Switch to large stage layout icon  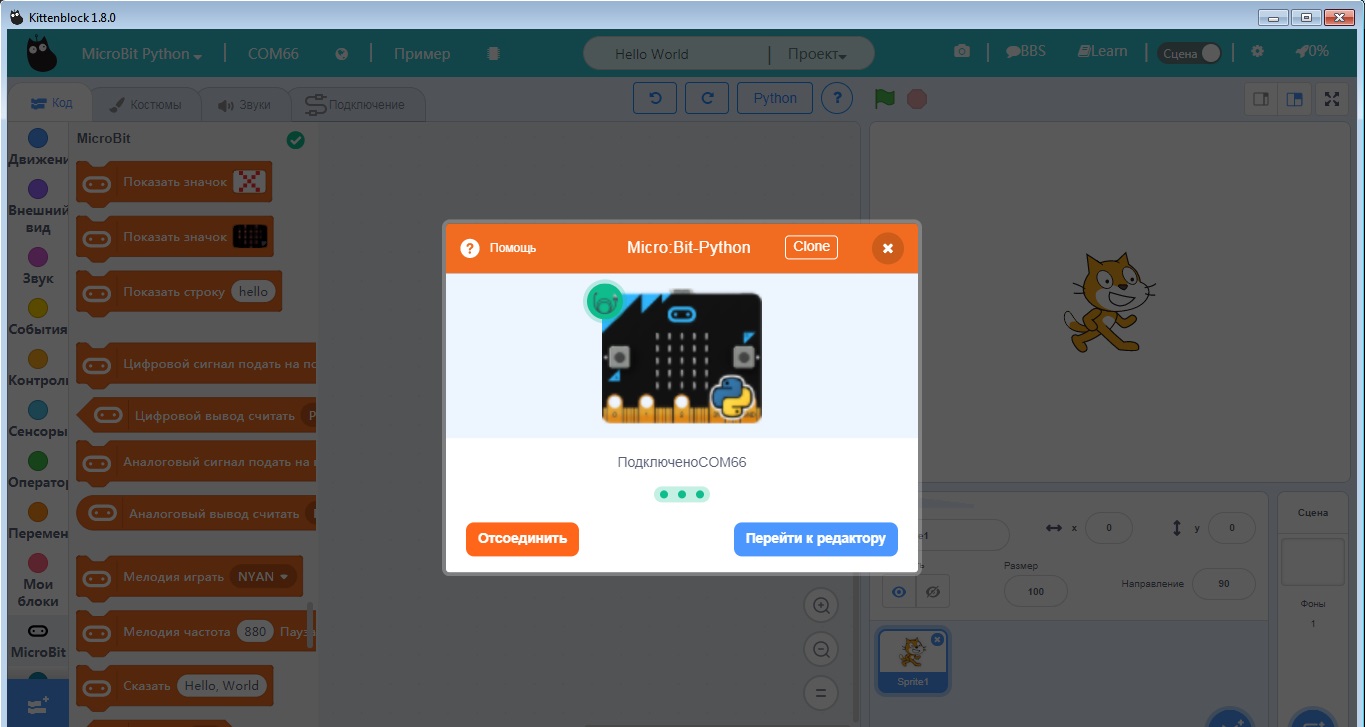click(1295, 99)
